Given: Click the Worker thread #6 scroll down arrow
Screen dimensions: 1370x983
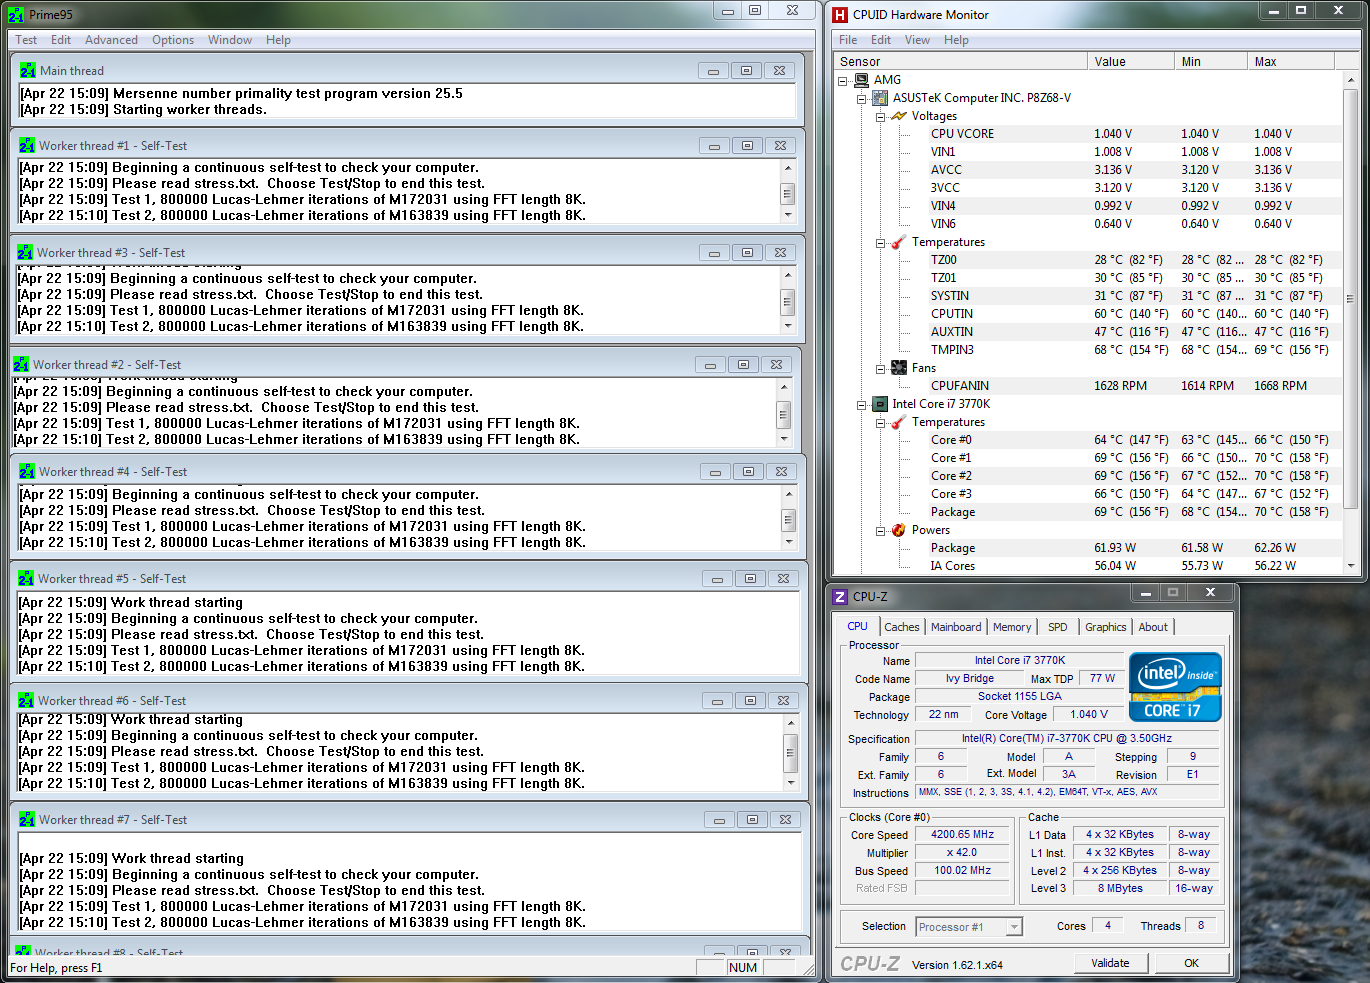Looking at the screenshot, I should click(x=791, y=783).
